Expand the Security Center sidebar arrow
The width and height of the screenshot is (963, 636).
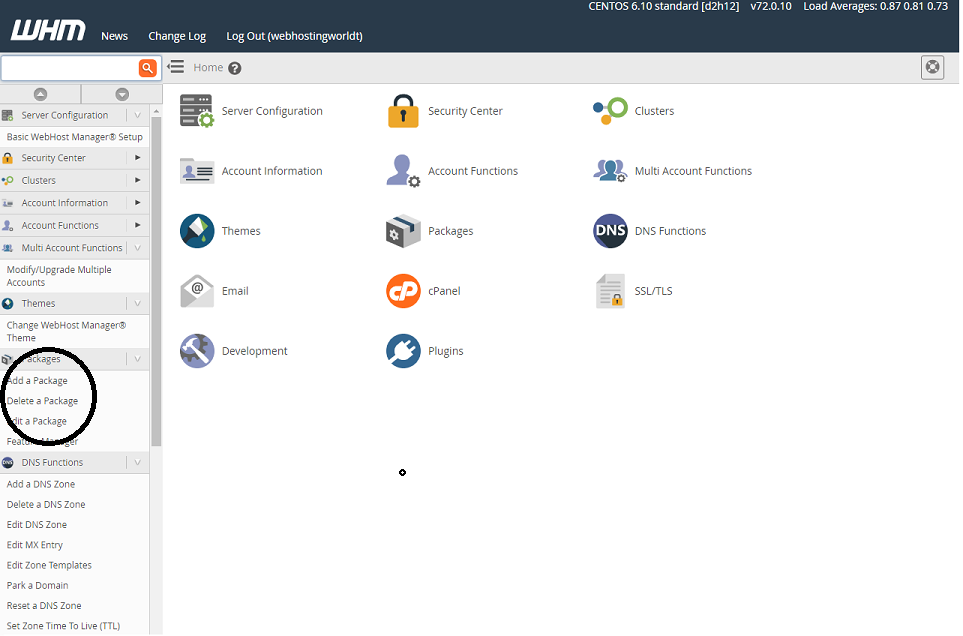pos(137,158)
